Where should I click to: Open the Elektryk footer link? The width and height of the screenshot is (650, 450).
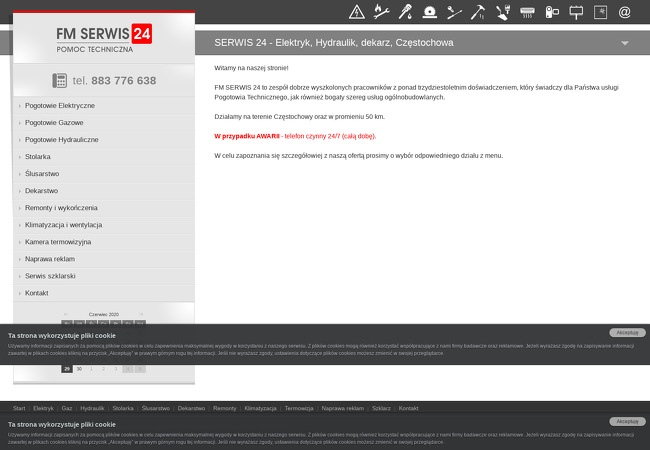tap(43, 408)
